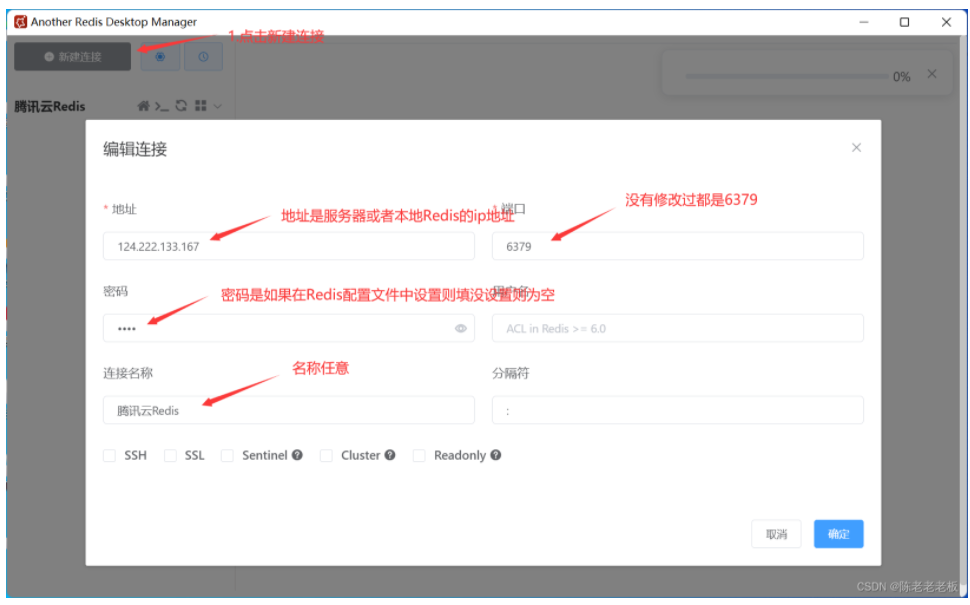Enable the SSH checkbox
Viewport: 970px width, 605px height.
(108, 455)
